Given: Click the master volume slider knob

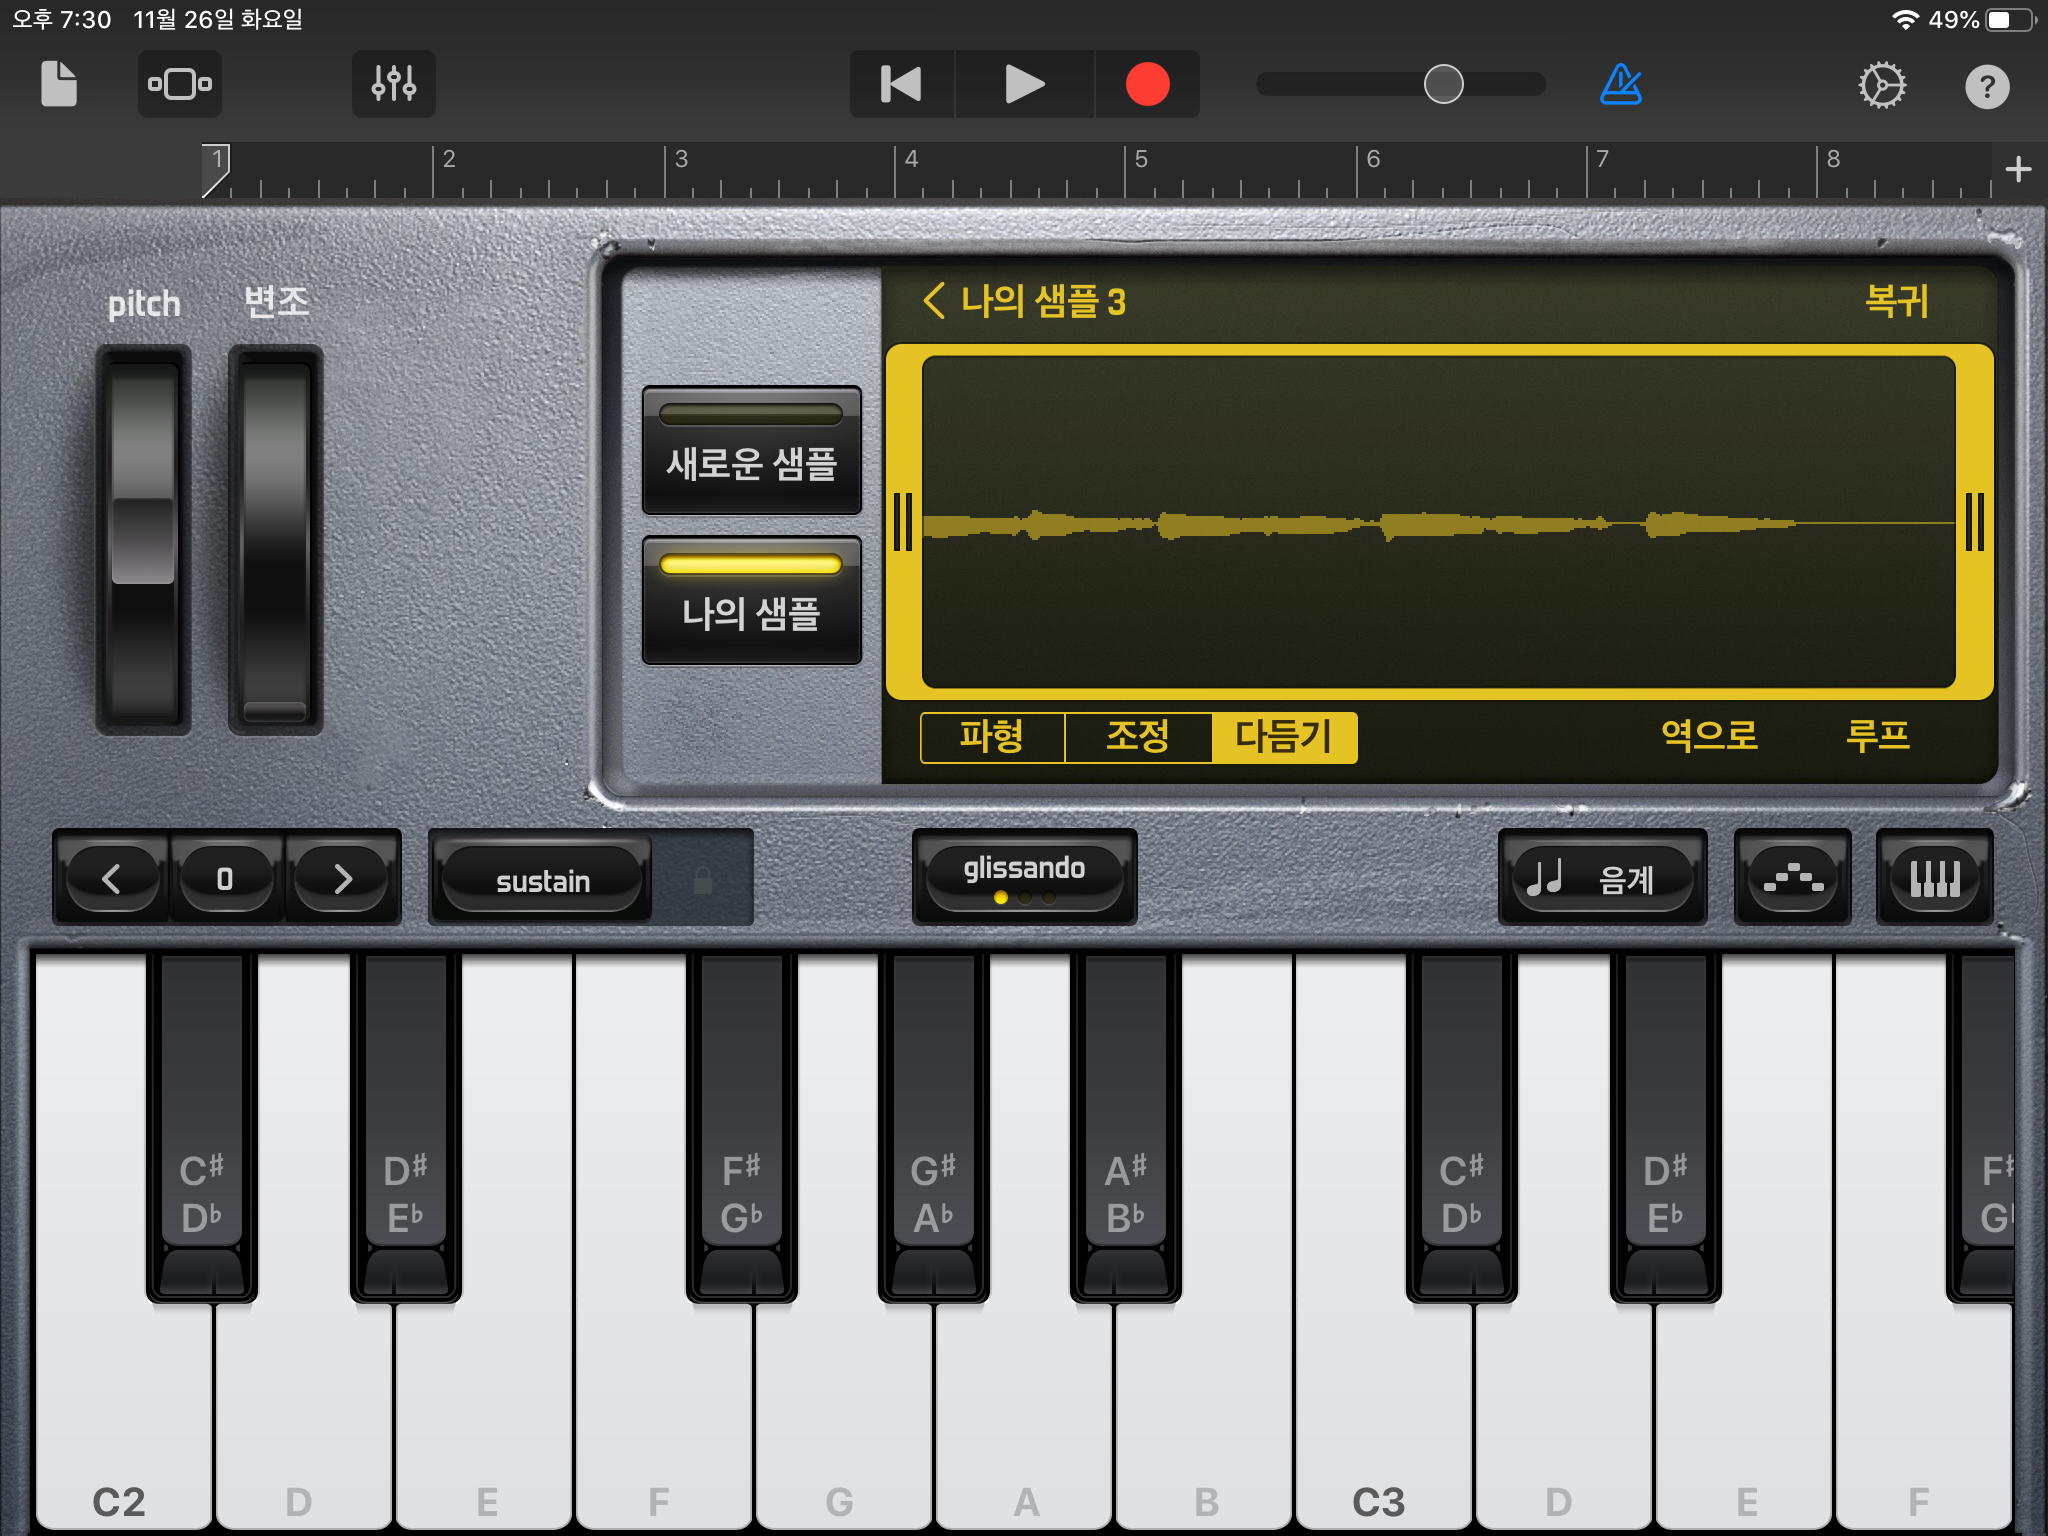Looking at the screenshot, I should pos(1443,84).
